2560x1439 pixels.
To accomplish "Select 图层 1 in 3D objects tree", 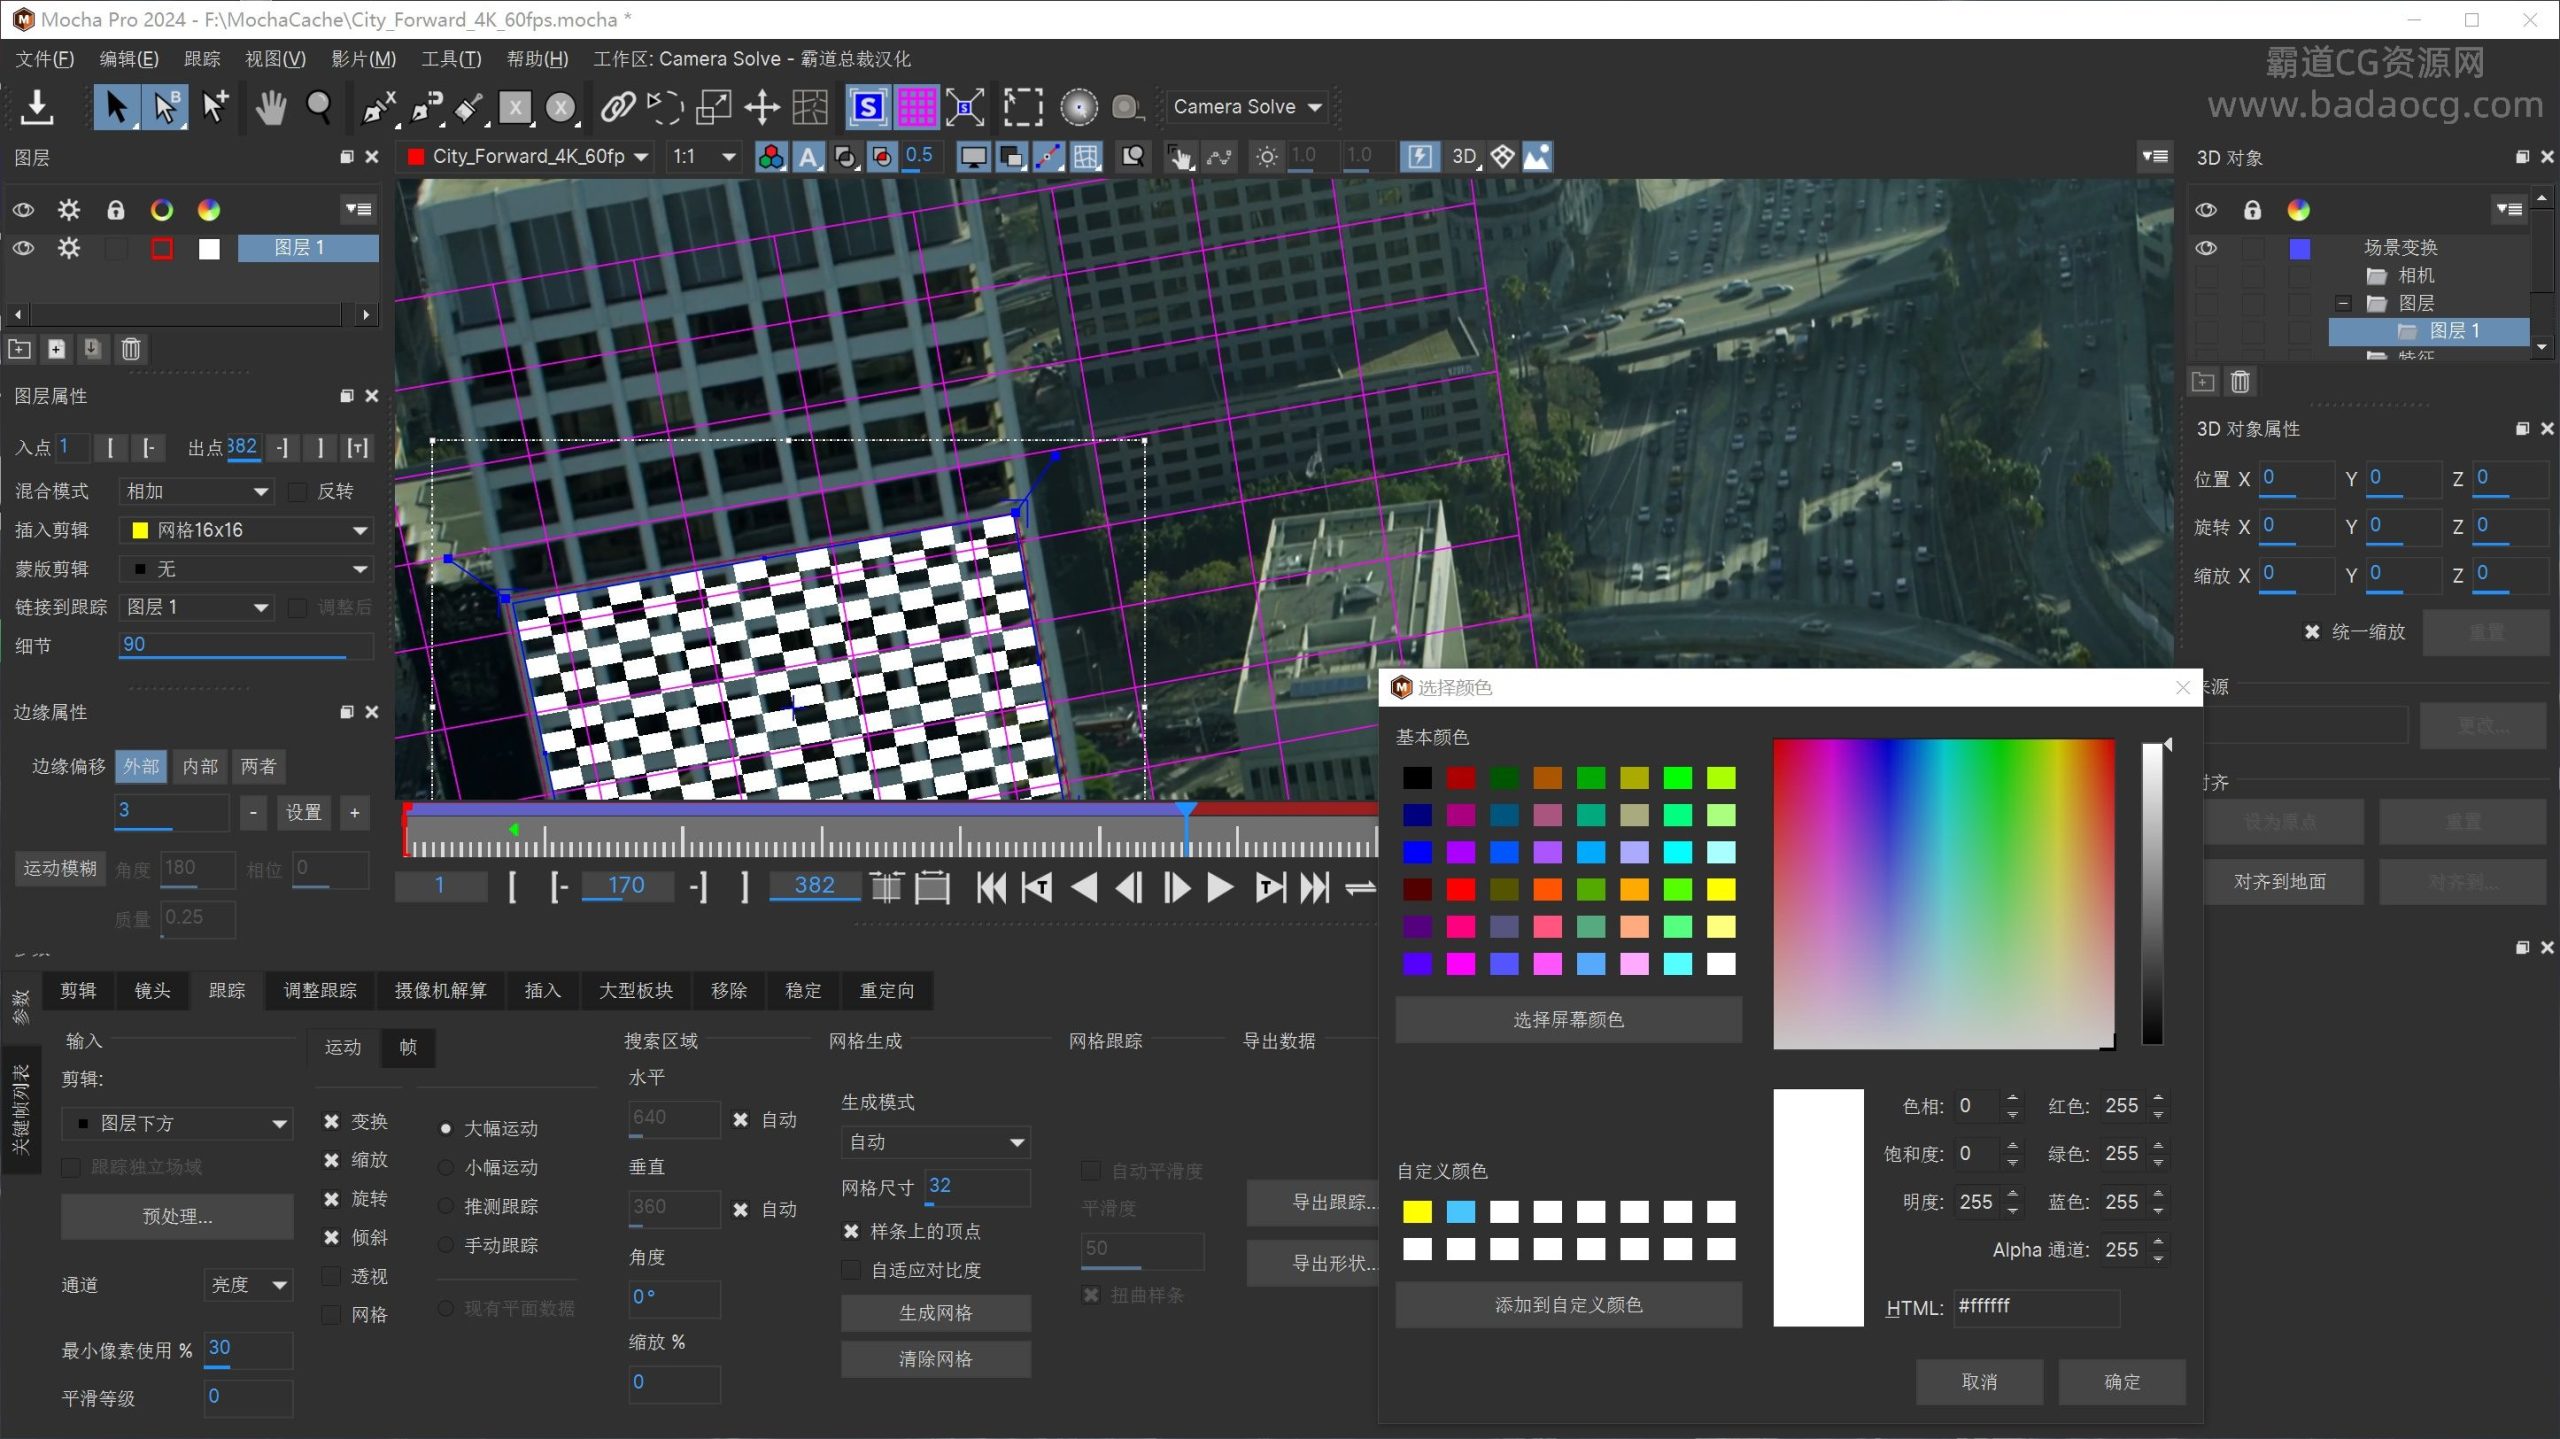I will click(2430, 331).
